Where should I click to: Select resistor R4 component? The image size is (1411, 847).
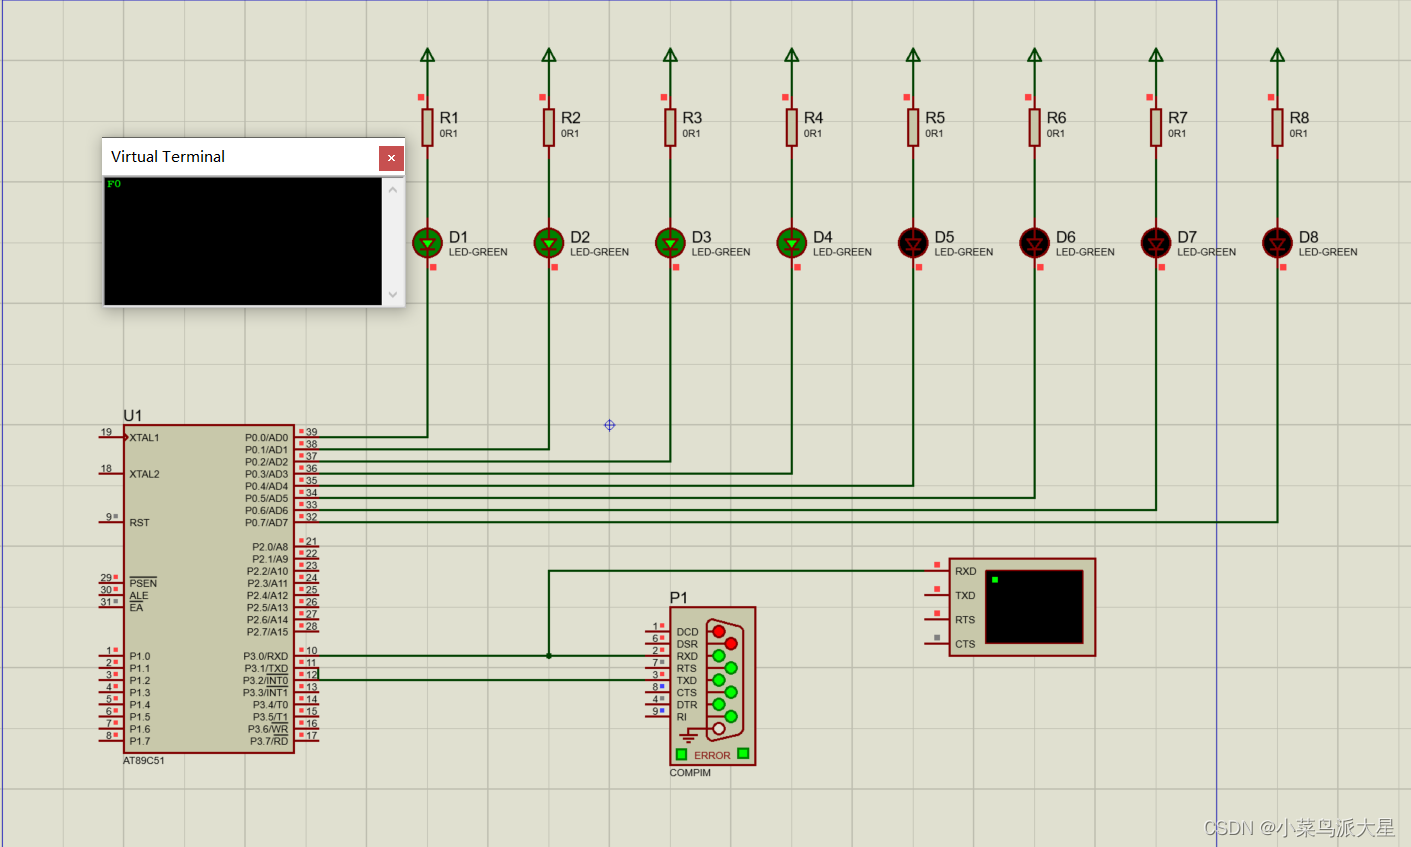(792, 127)
